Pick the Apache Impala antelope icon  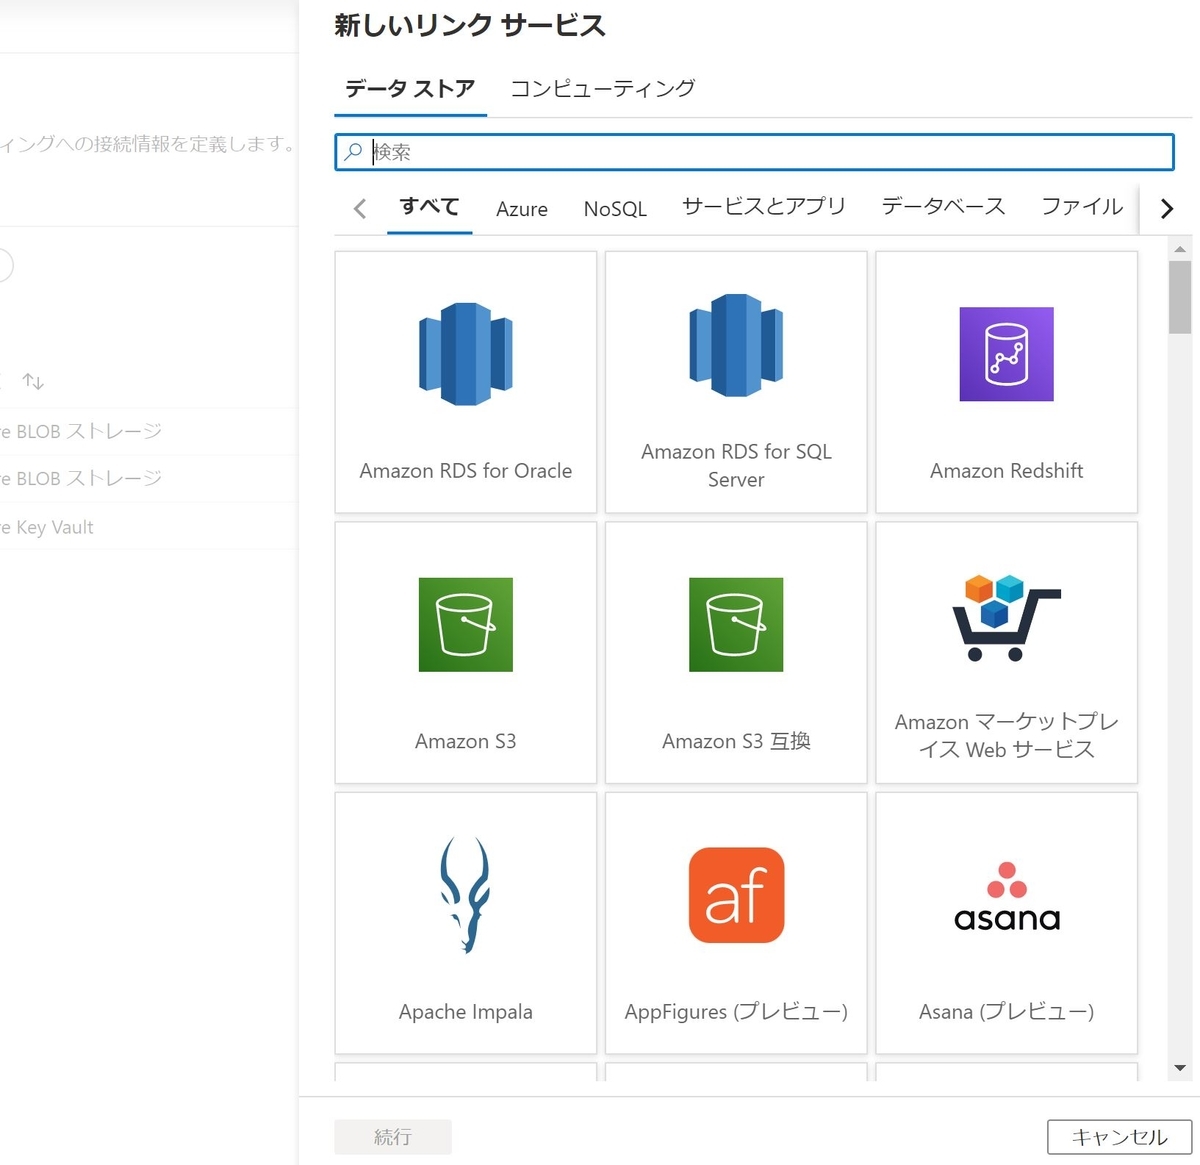[x=466, y=895]
